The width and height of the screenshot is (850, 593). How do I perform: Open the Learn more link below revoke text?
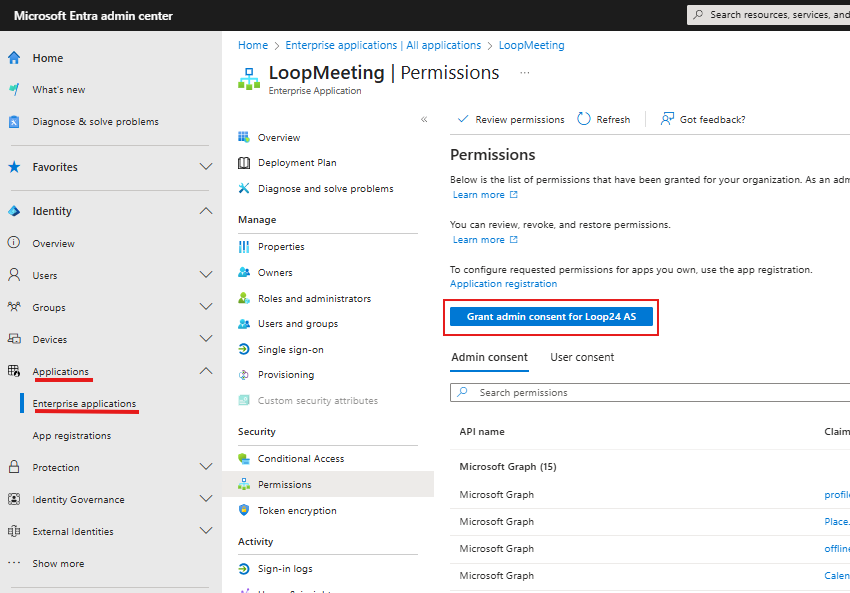[x=485, y=240]
